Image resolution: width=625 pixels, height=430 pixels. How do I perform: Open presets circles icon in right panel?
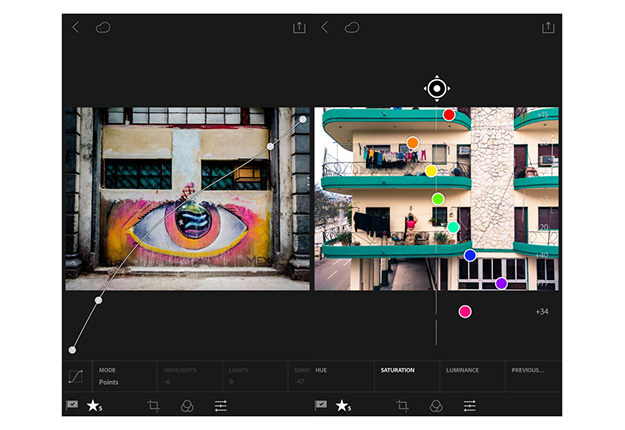435,406
